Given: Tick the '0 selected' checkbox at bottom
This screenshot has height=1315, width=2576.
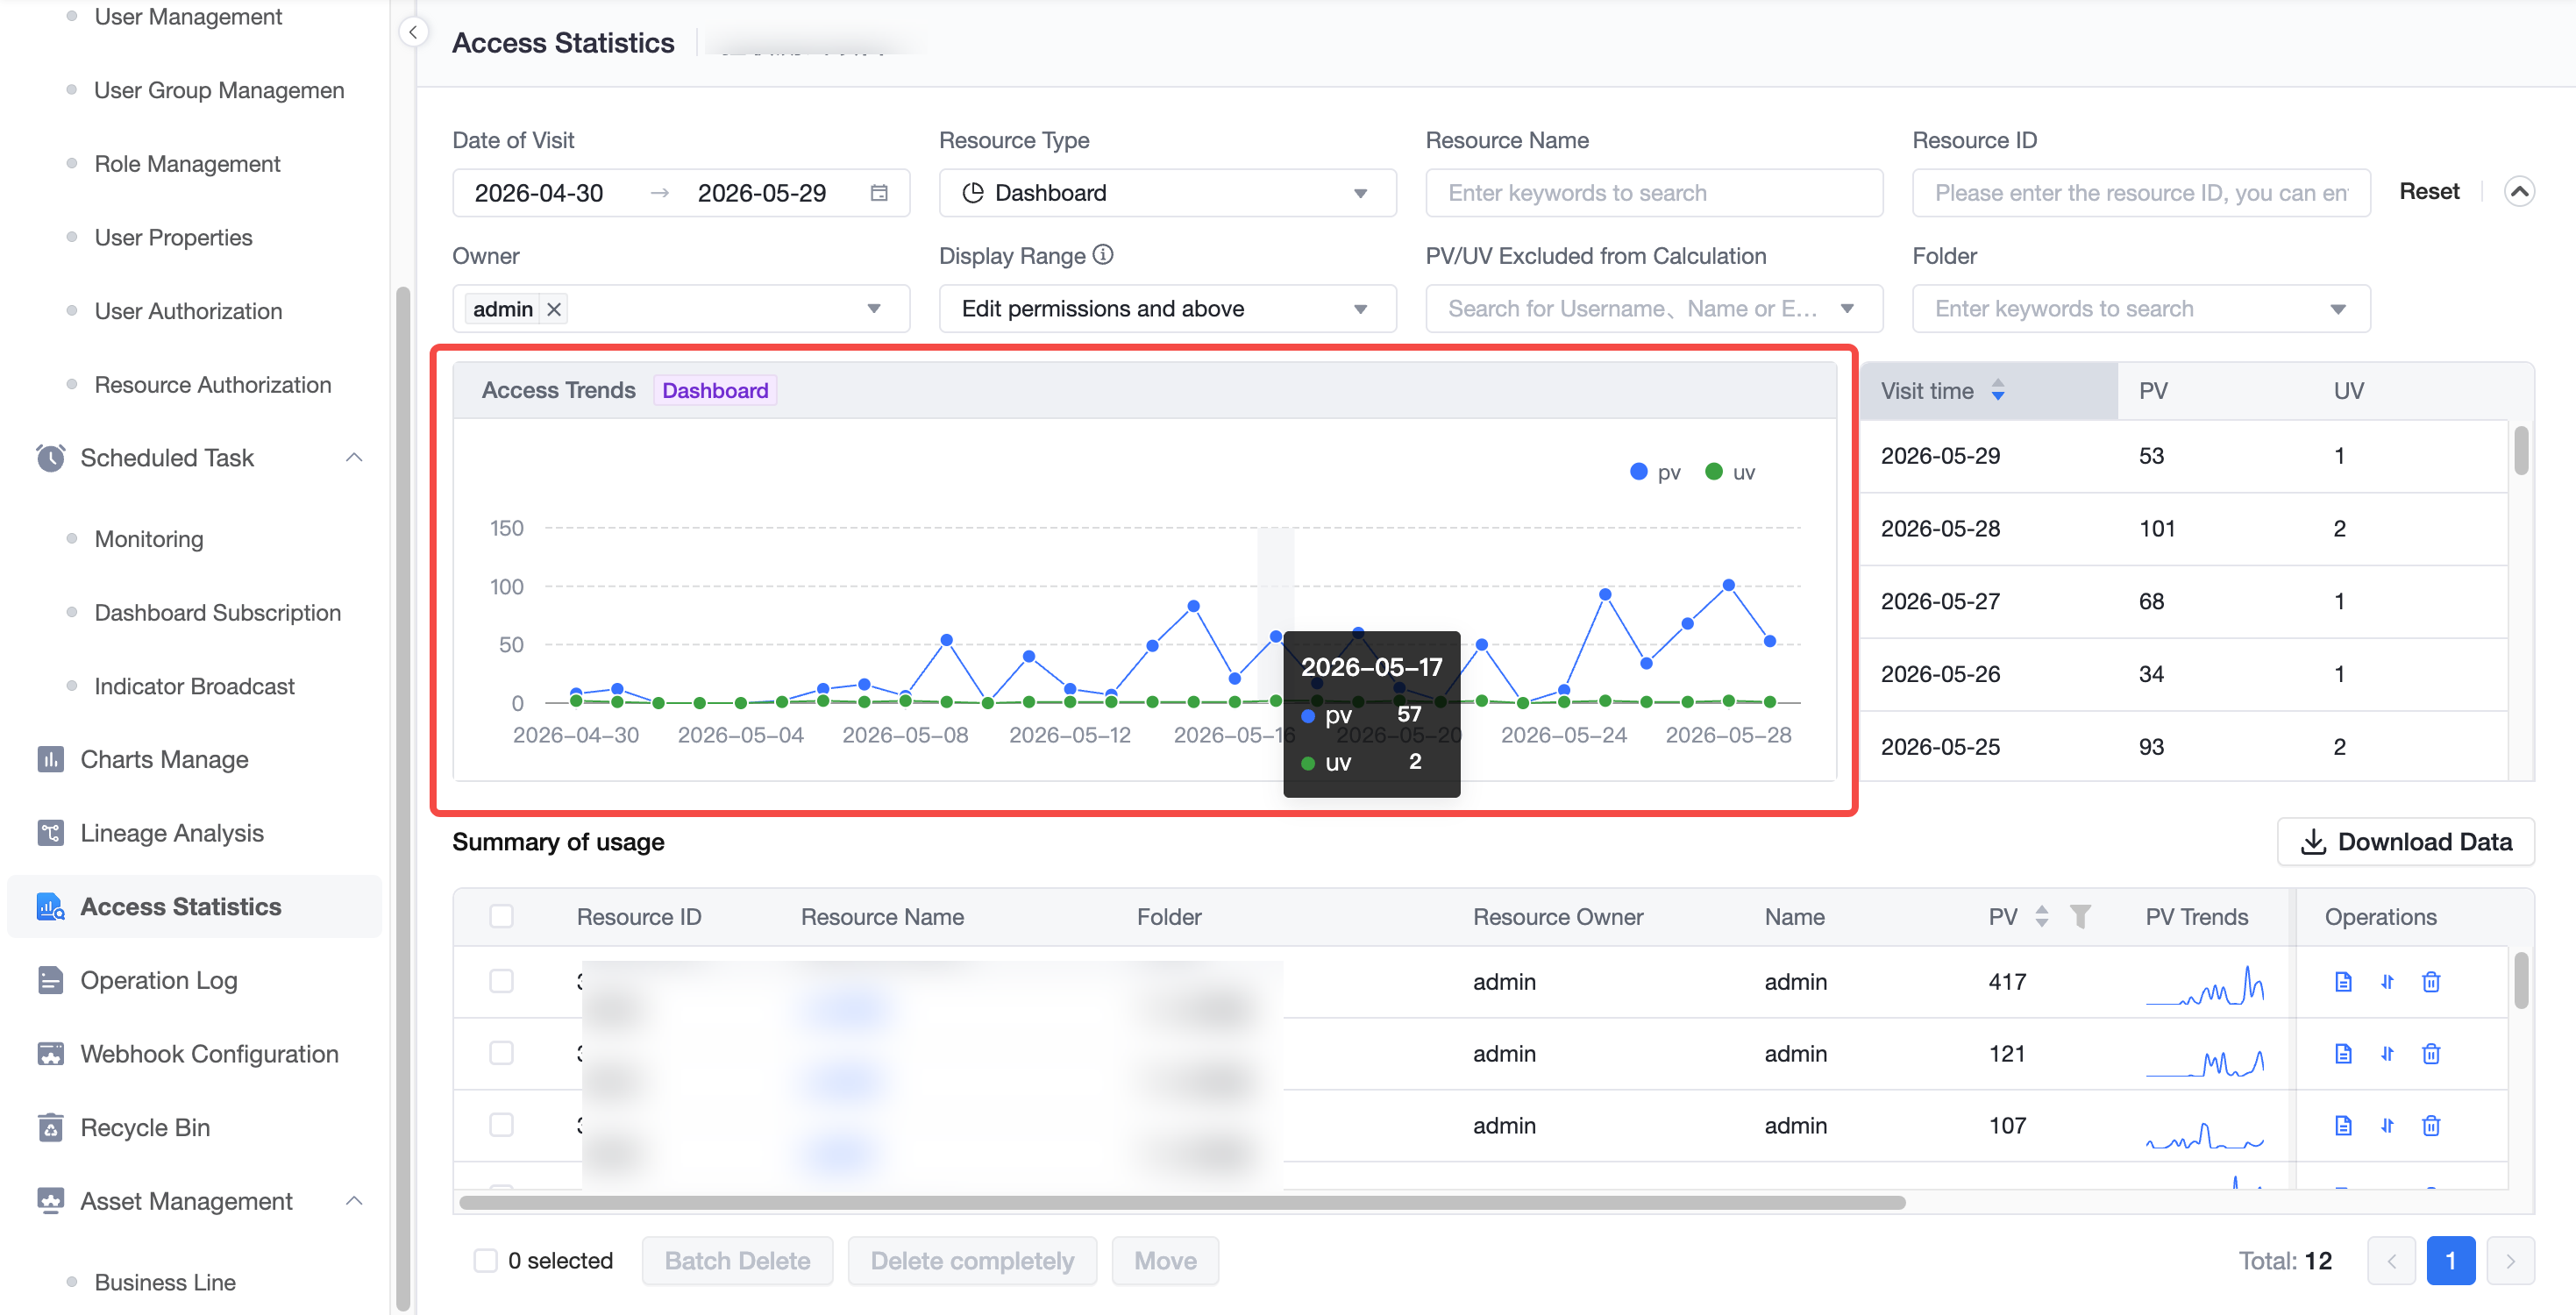Looking at the screenshot, I should tap(485, 1260).
